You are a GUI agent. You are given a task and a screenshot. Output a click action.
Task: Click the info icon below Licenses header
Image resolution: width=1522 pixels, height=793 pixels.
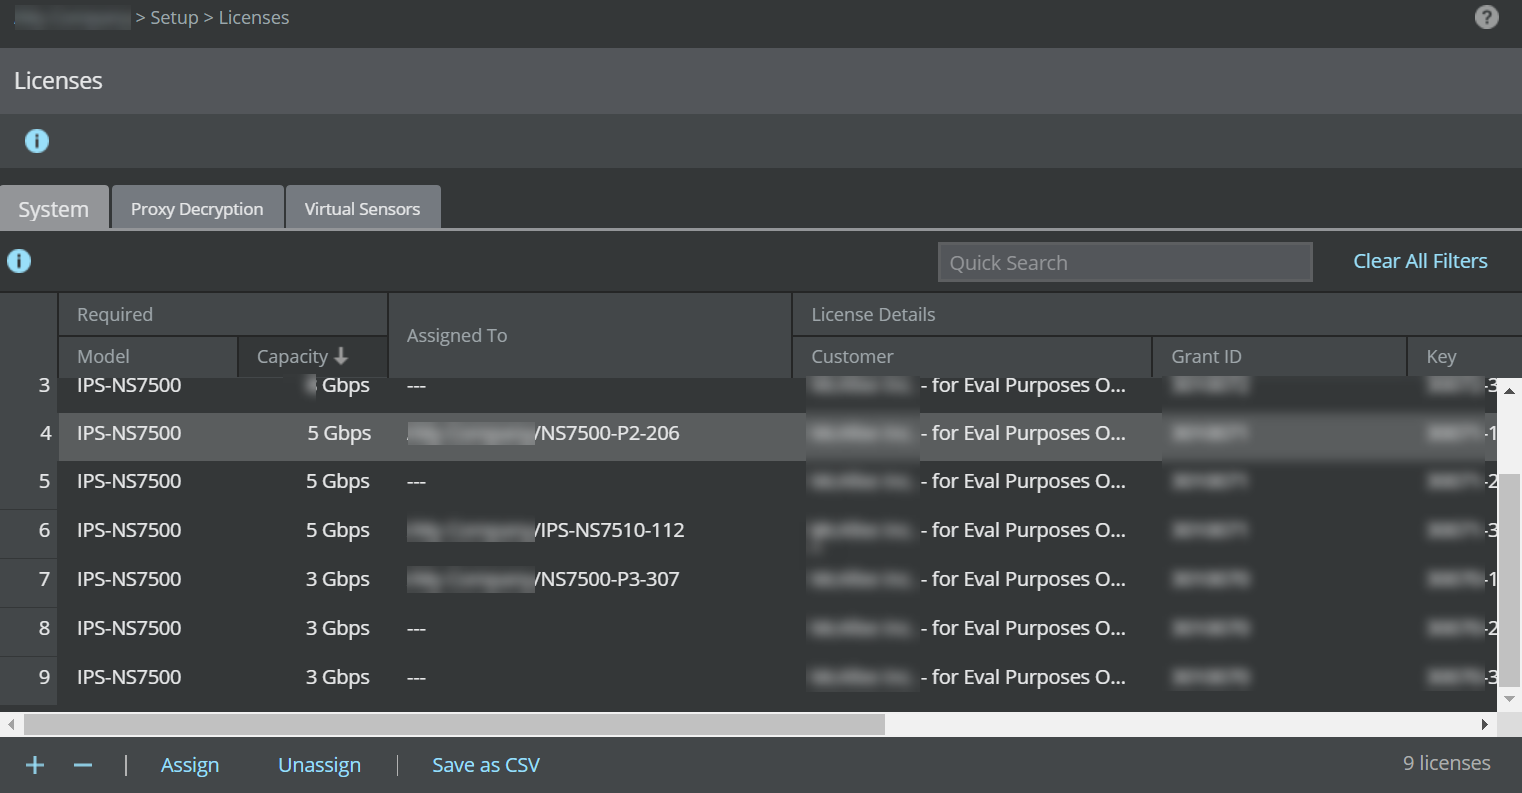click(x=37, y=141)
